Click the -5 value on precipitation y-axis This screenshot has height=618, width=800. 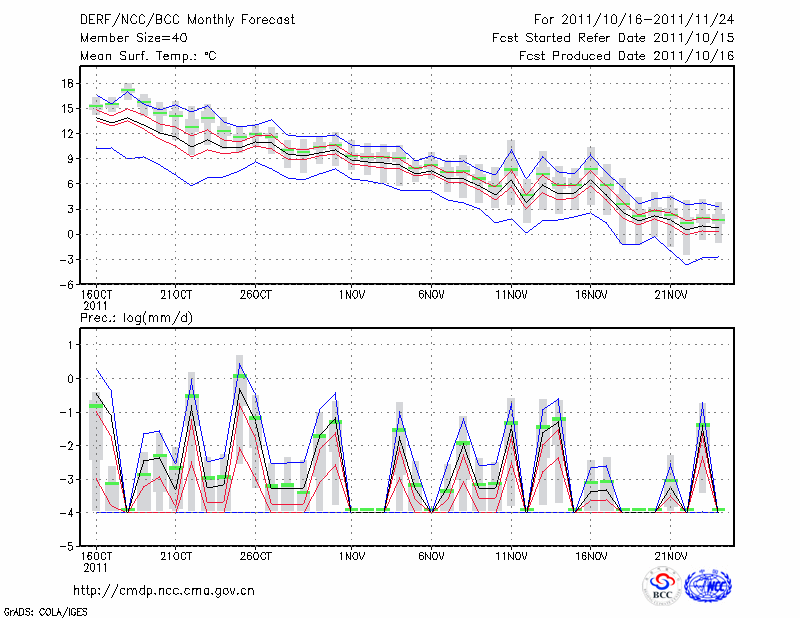65,546
